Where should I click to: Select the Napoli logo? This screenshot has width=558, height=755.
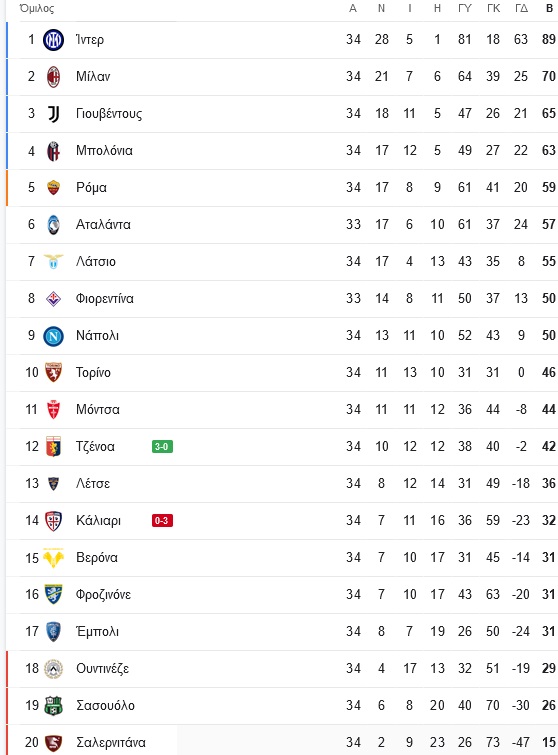click(x=53, y=336)
